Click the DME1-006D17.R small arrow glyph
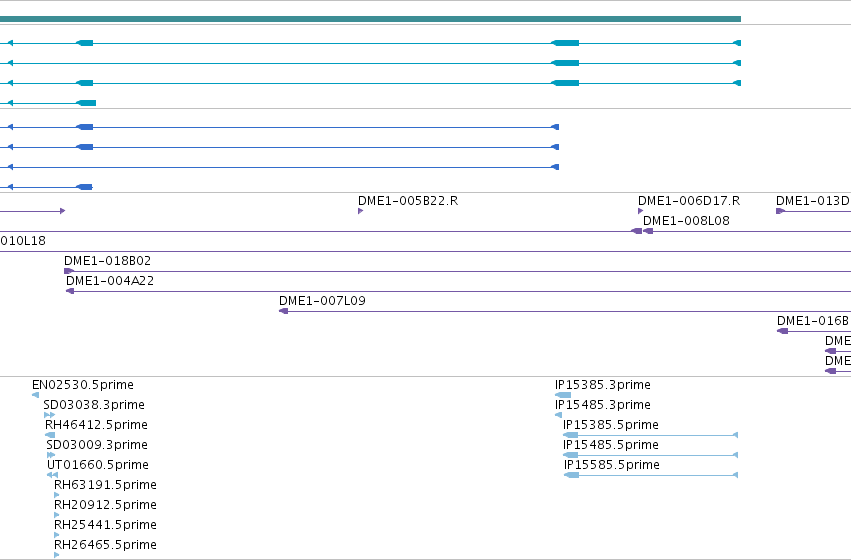 (640, 211)
